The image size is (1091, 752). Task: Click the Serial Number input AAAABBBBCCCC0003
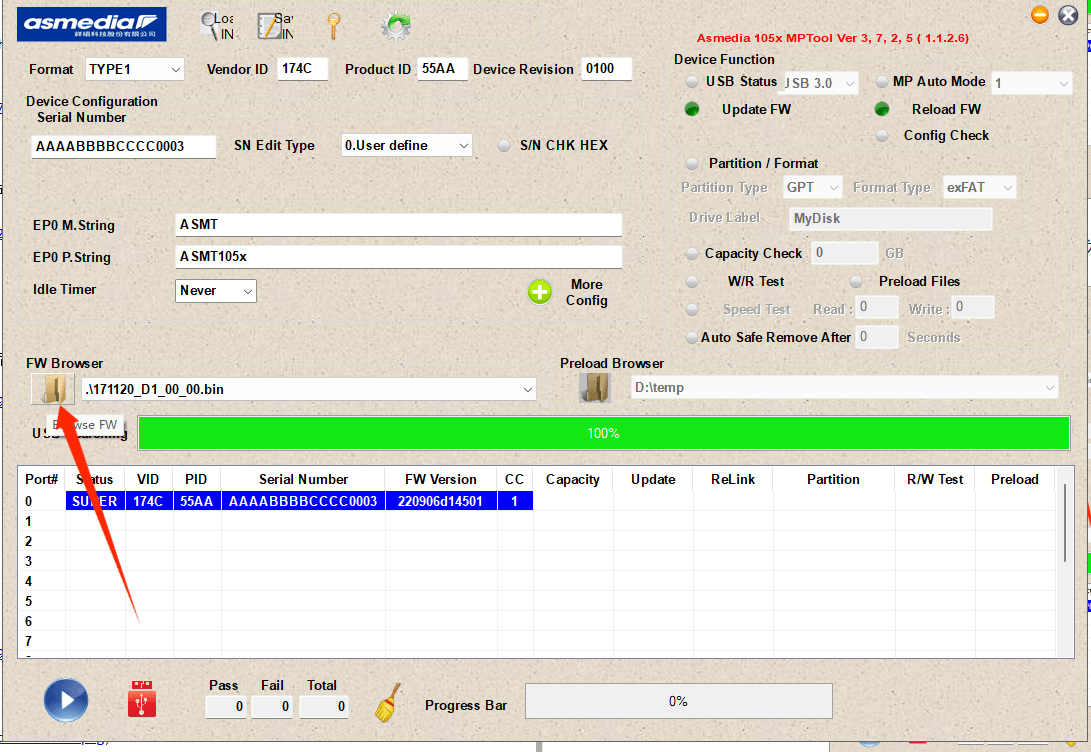point(123,147)
